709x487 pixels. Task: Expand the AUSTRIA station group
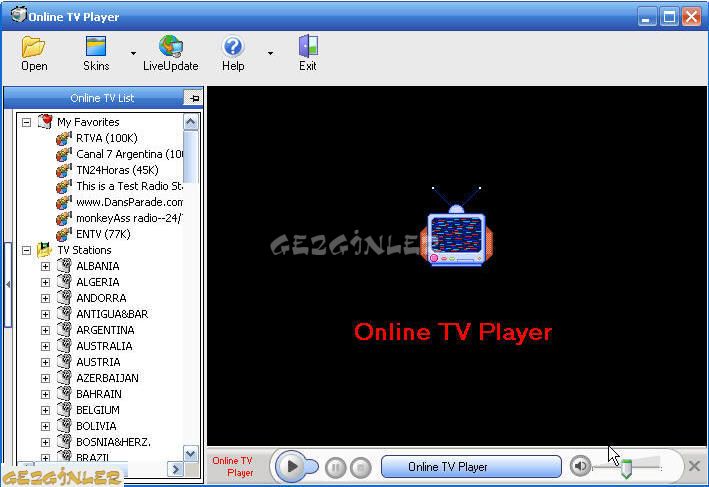click(45, 362)
